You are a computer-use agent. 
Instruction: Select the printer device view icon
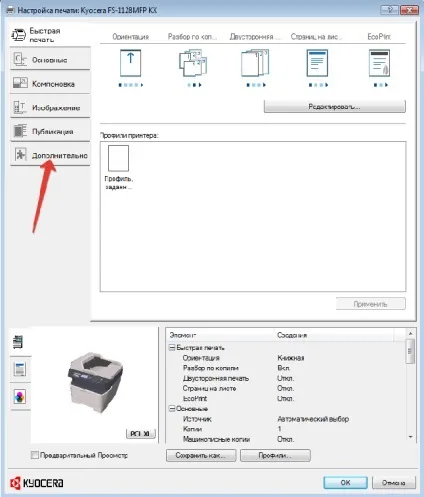coord(18,342)
